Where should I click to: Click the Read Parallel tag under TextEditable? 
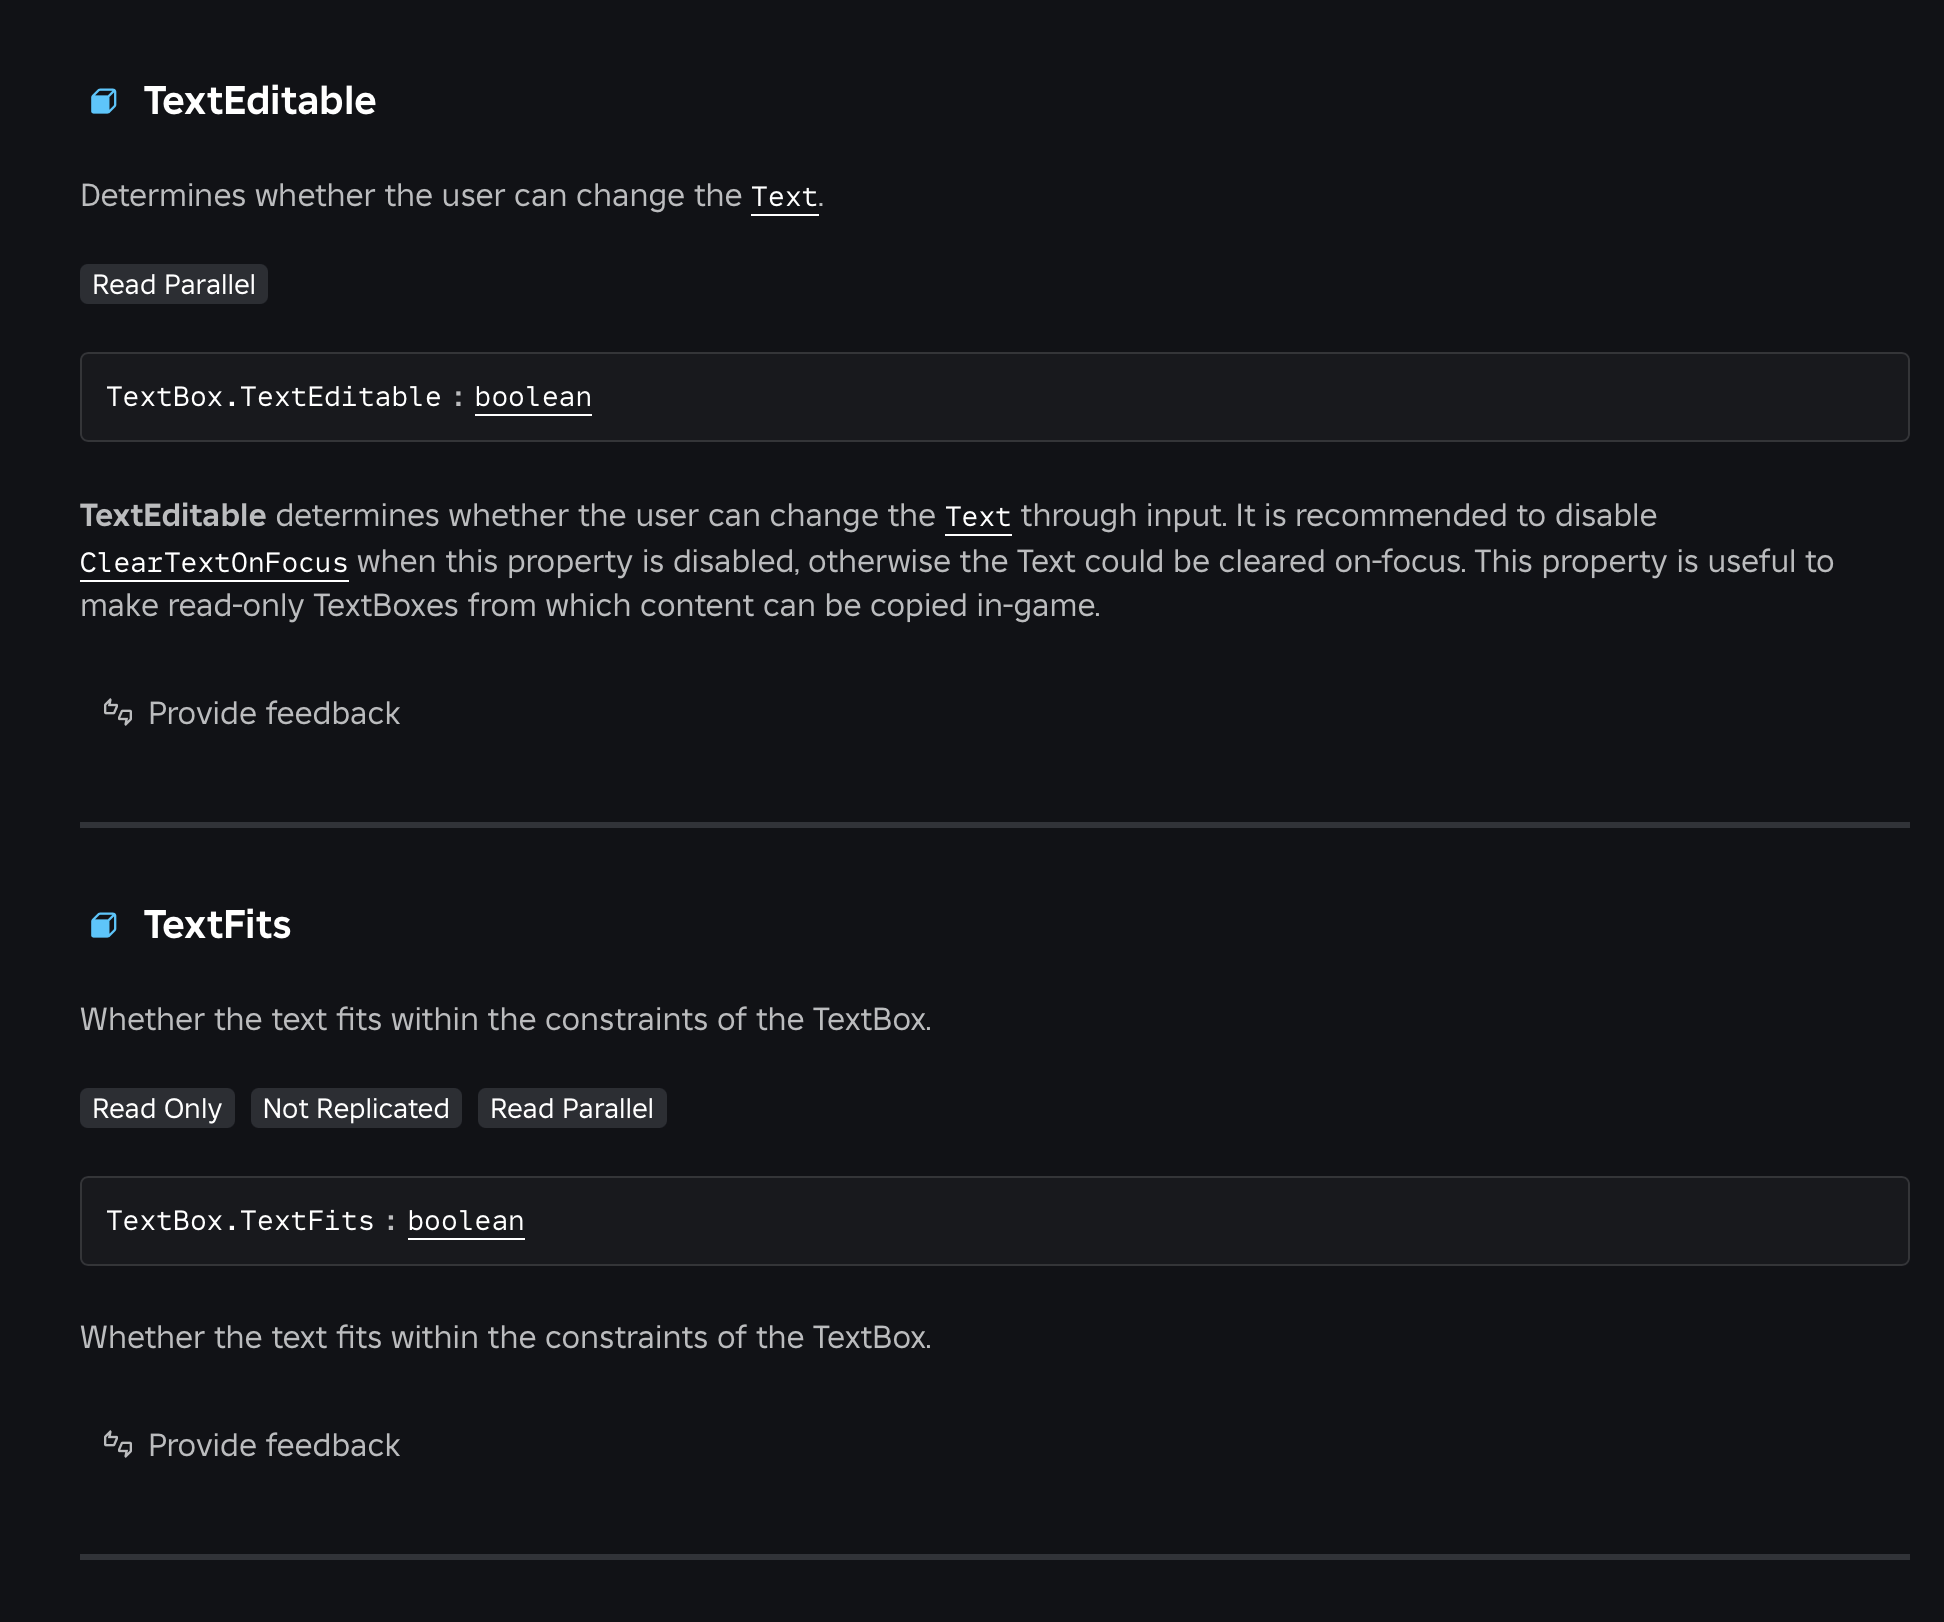(x=174, y=285)
